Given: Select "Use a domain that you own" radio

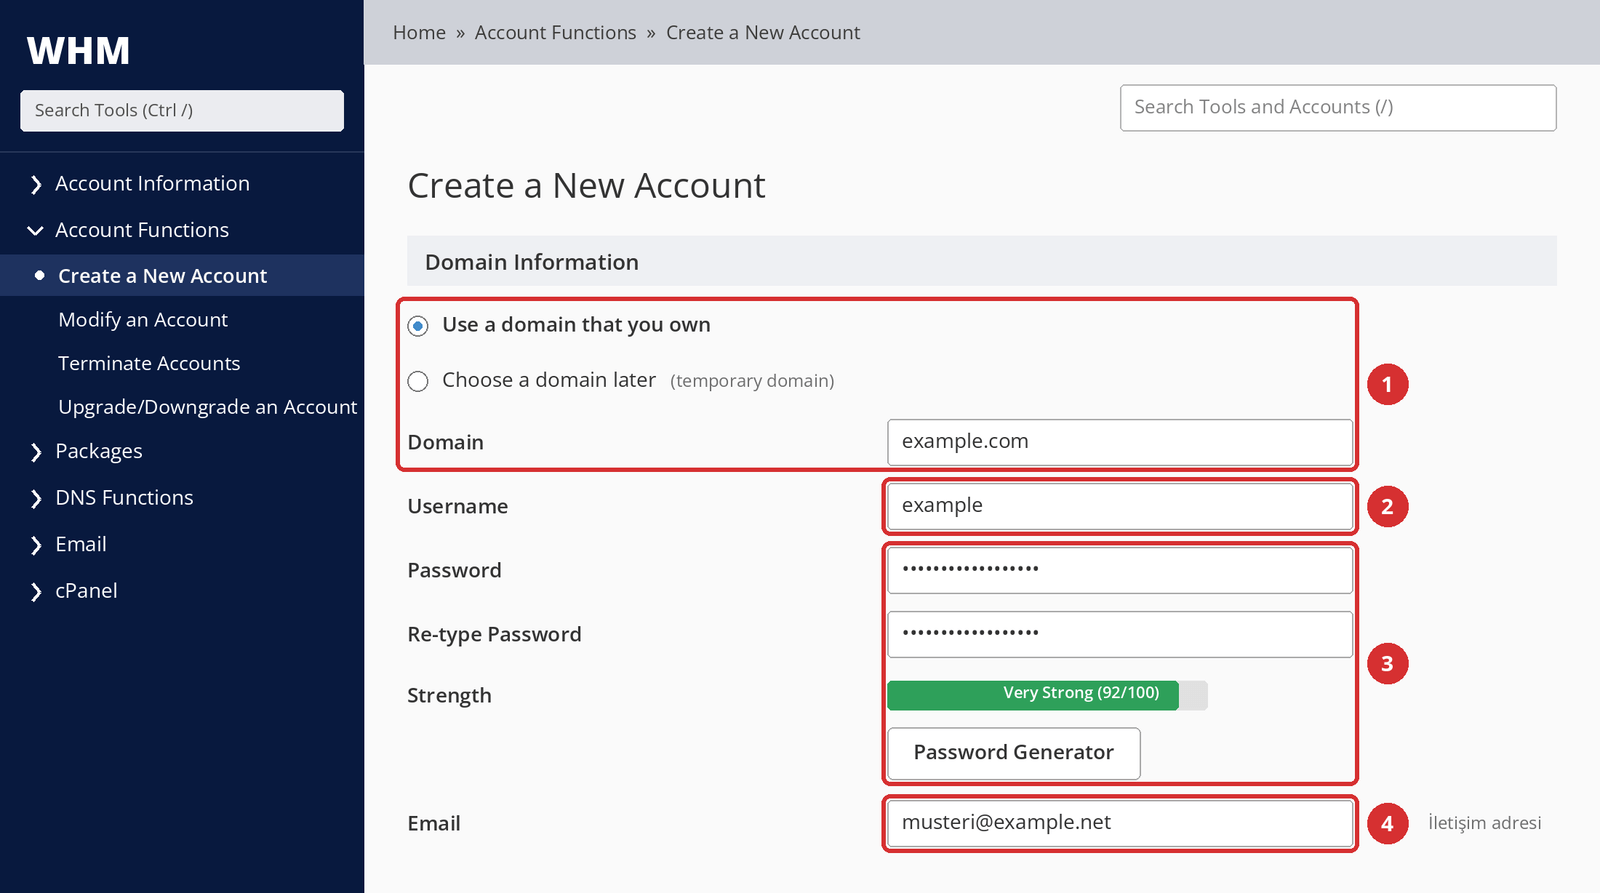Looking at the screenshot, I should 418,326.
